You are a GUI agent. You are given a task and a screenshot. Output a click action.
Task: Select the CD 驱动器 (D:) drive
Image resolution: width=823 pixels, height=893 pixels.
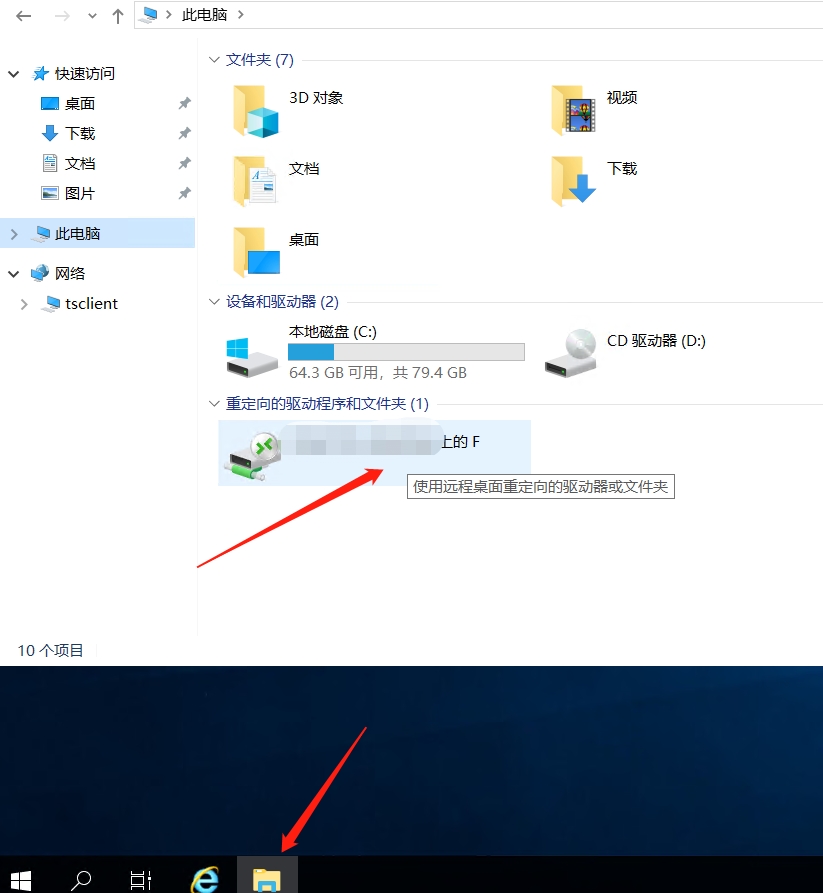(571, 353)
